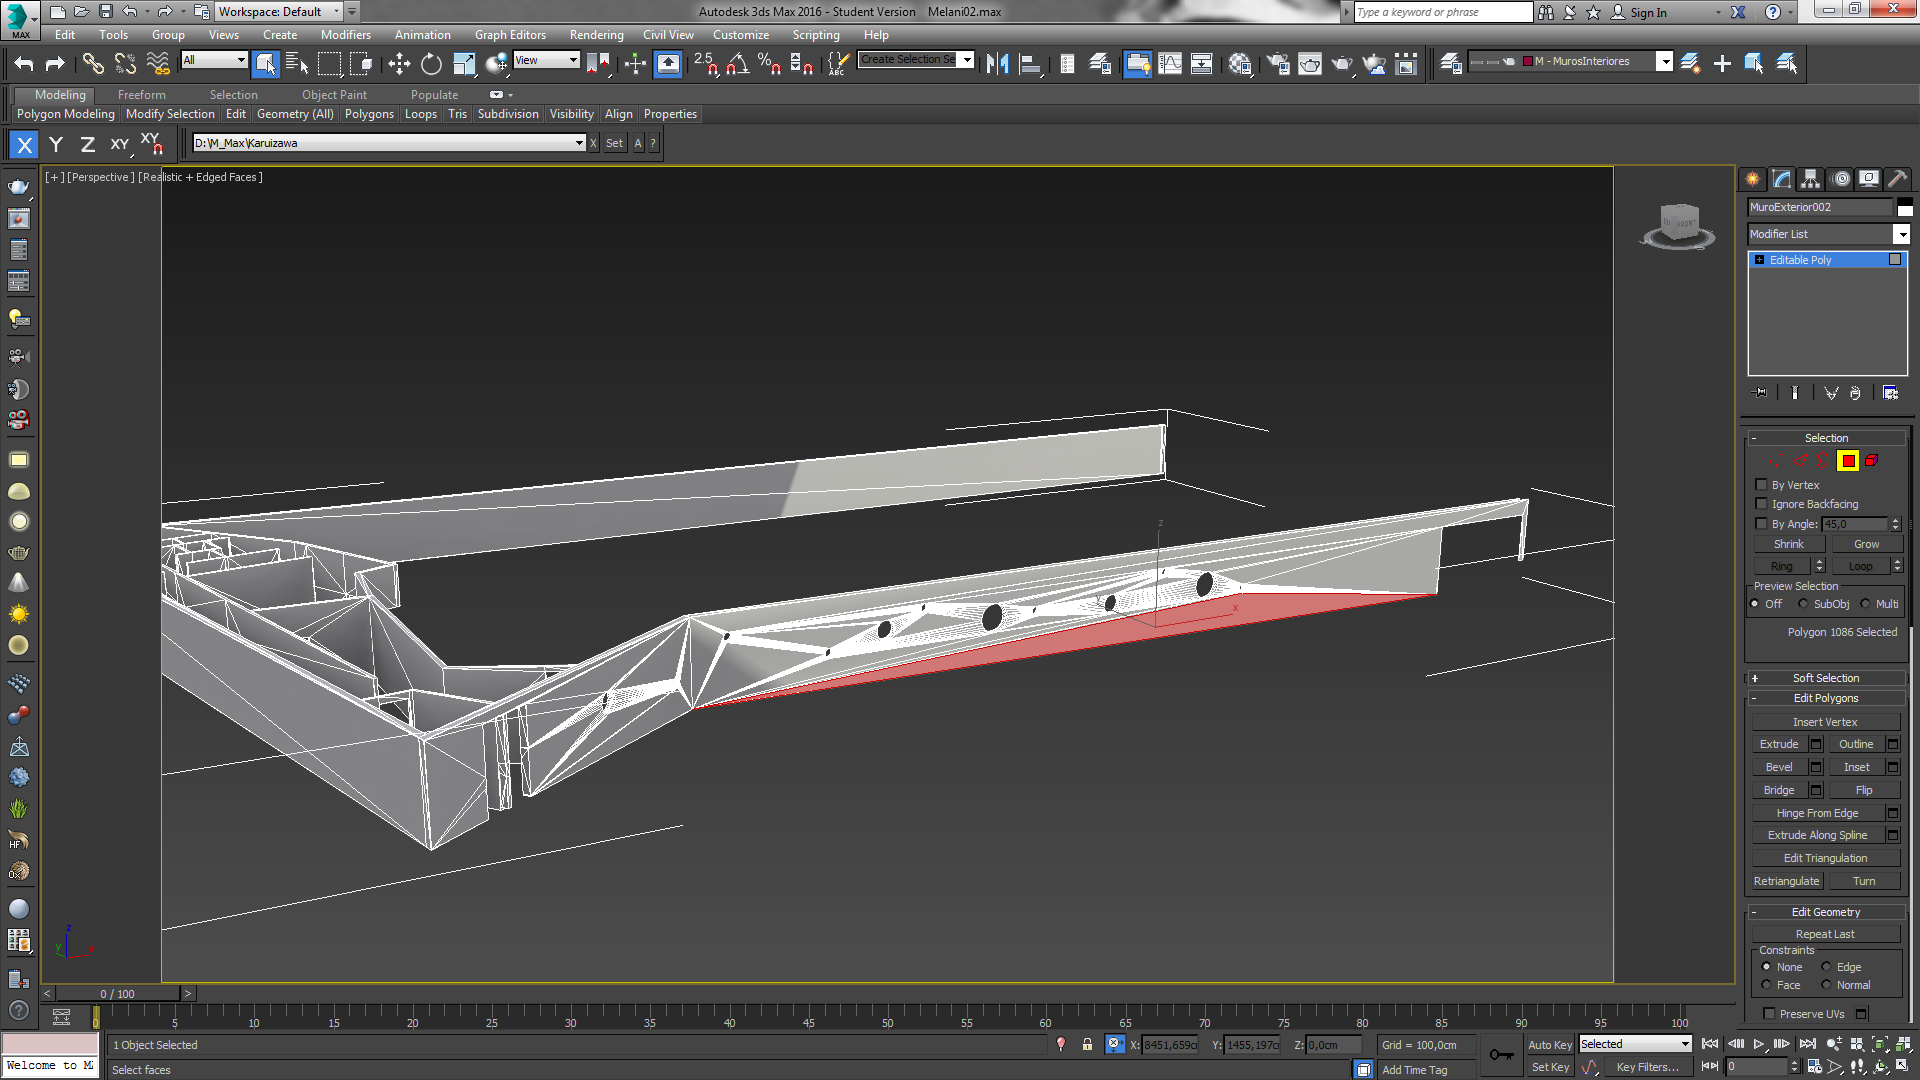1920x1080 pixels.
Task: Activate Polygon sub-object selection mode
Action: pos(1847,461)
